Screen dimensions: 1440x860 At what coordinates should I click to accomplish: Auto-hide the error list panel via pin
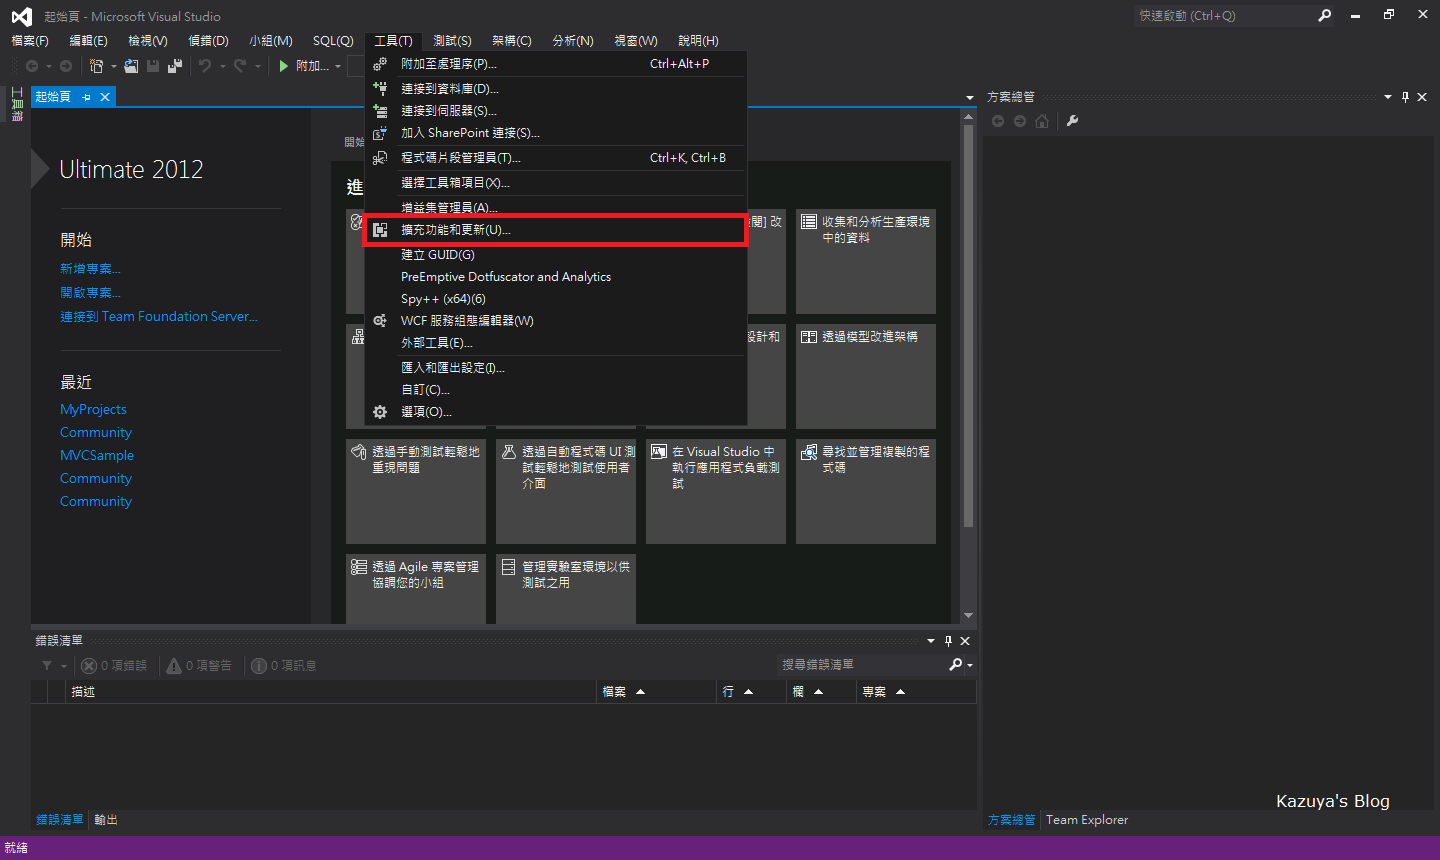click(x=948, y=641)
